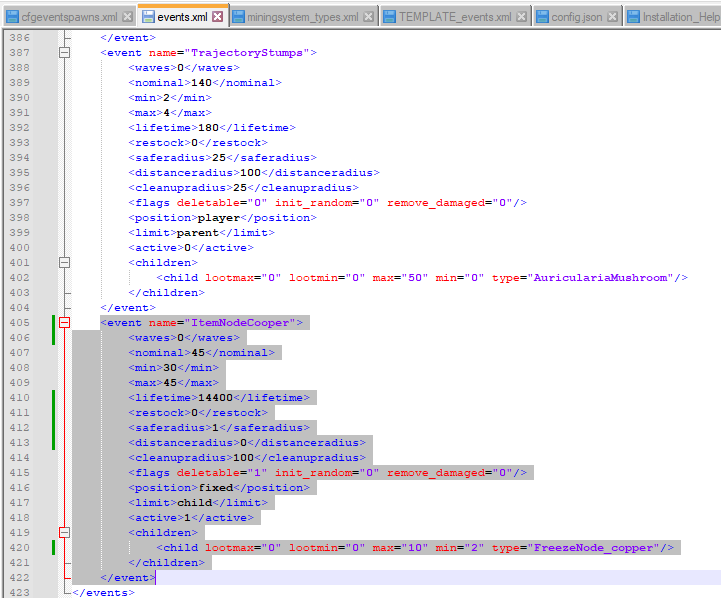Click the min value 30 on line 408
Screen dimensions: 721x598
tap(170, 368)
